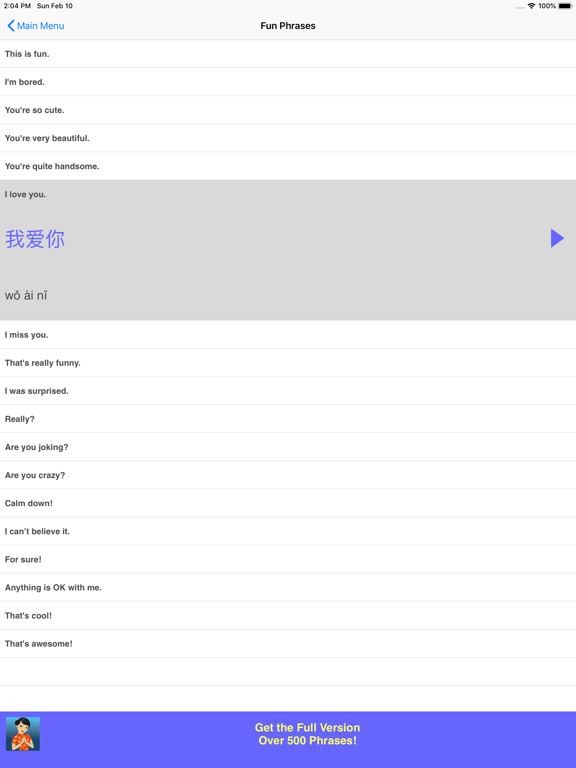This screenshot has height=768, width=576.
Task: Tap the Chinese girl app icon thumbnail
Action: pos(23,734)
